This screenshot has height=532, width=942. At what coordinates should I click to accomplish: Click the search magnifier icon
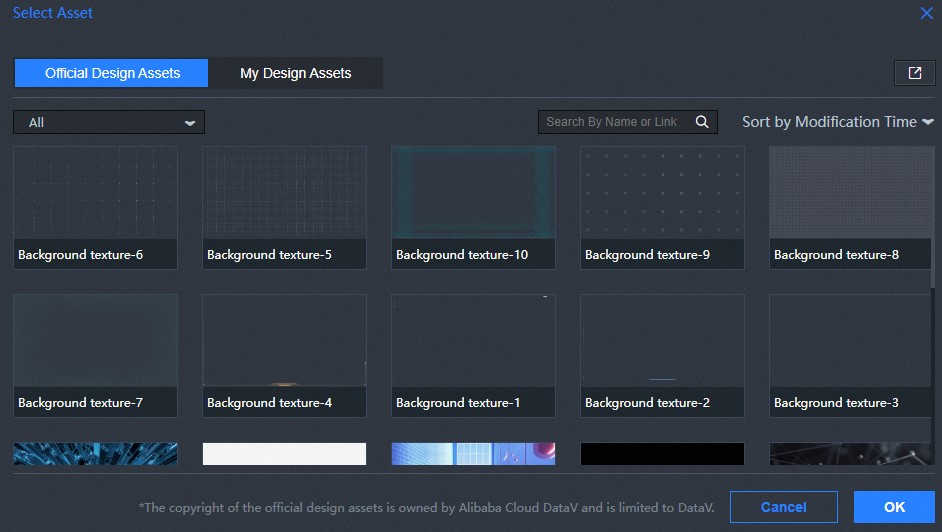coord(702,122)
